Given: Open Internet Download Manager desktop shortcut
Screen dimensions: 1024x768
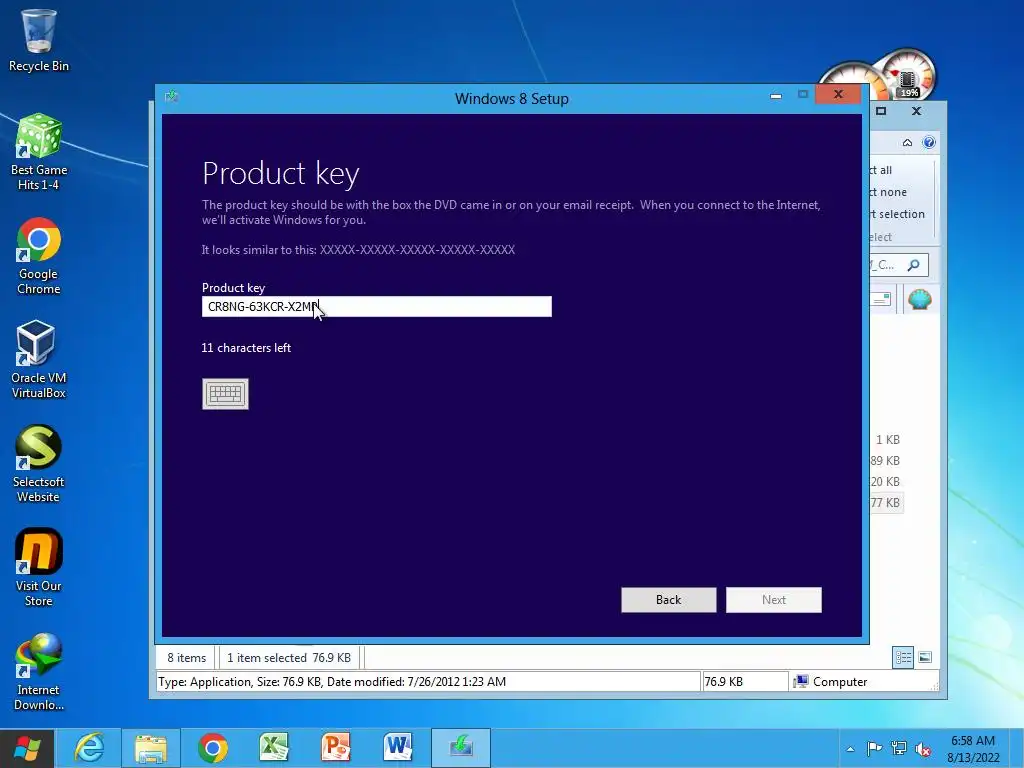Looking at the screenshot, I should 39,672.
